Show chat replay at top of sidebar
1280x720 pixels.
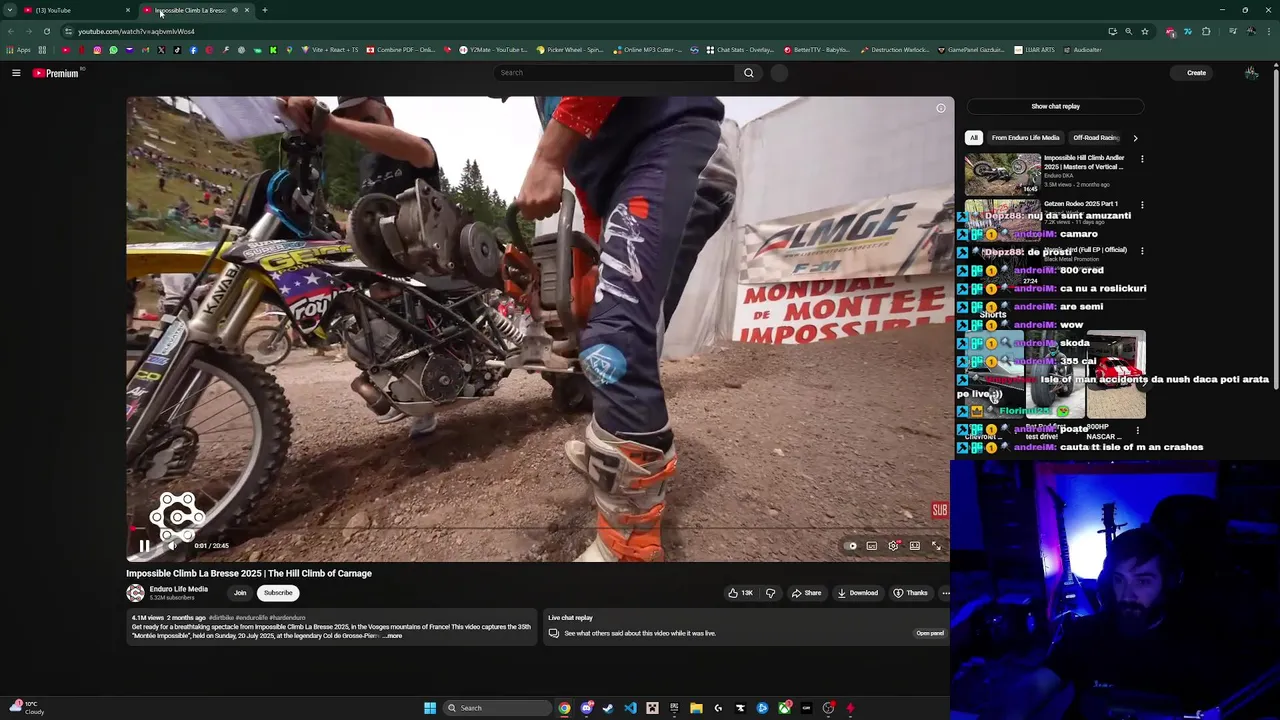point(1055,106)
